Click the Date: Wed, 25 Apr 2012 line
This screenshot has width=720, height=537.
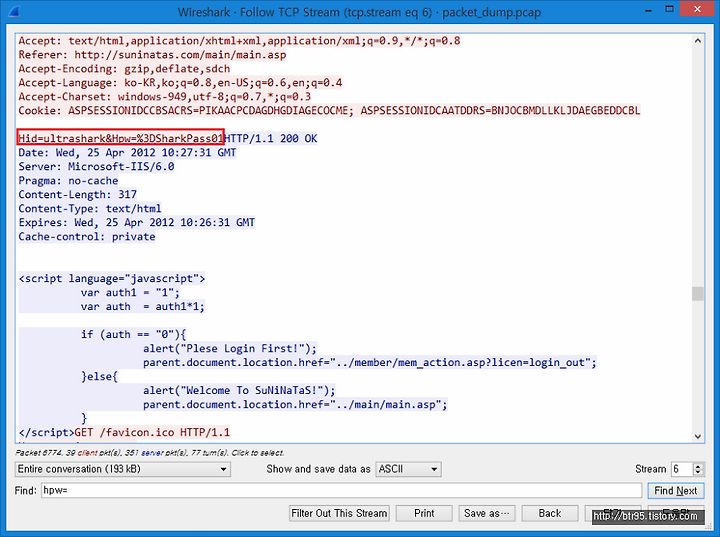point(127,153)
